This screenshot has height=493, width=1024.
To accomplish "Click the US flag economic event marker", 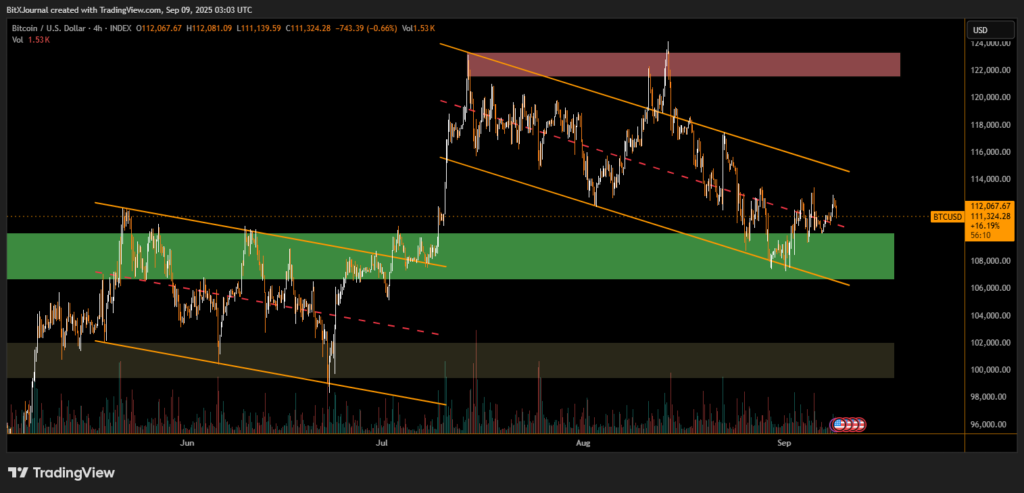I will point(849,425).
